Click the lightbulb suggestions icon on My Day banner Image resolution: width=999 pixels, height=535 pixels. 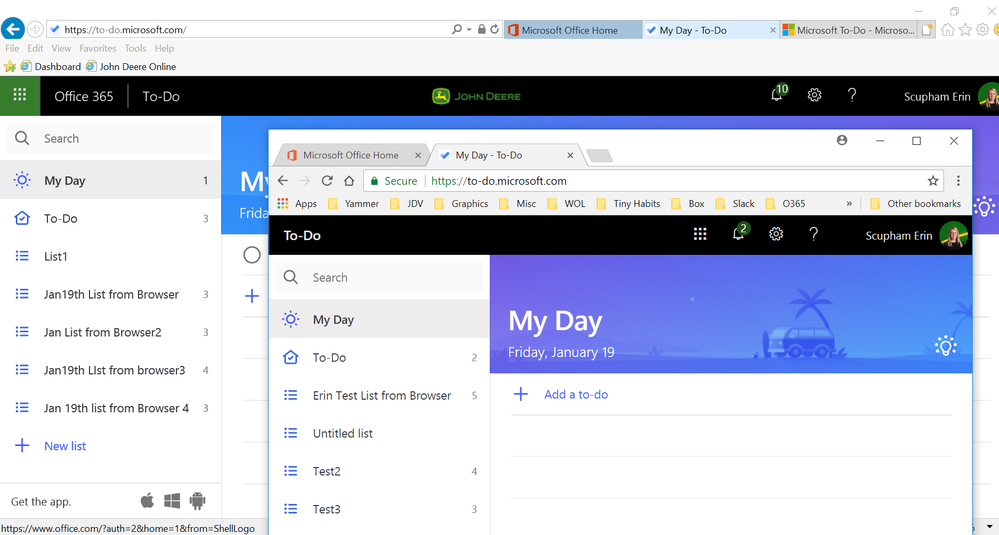[x=945, y=346]
